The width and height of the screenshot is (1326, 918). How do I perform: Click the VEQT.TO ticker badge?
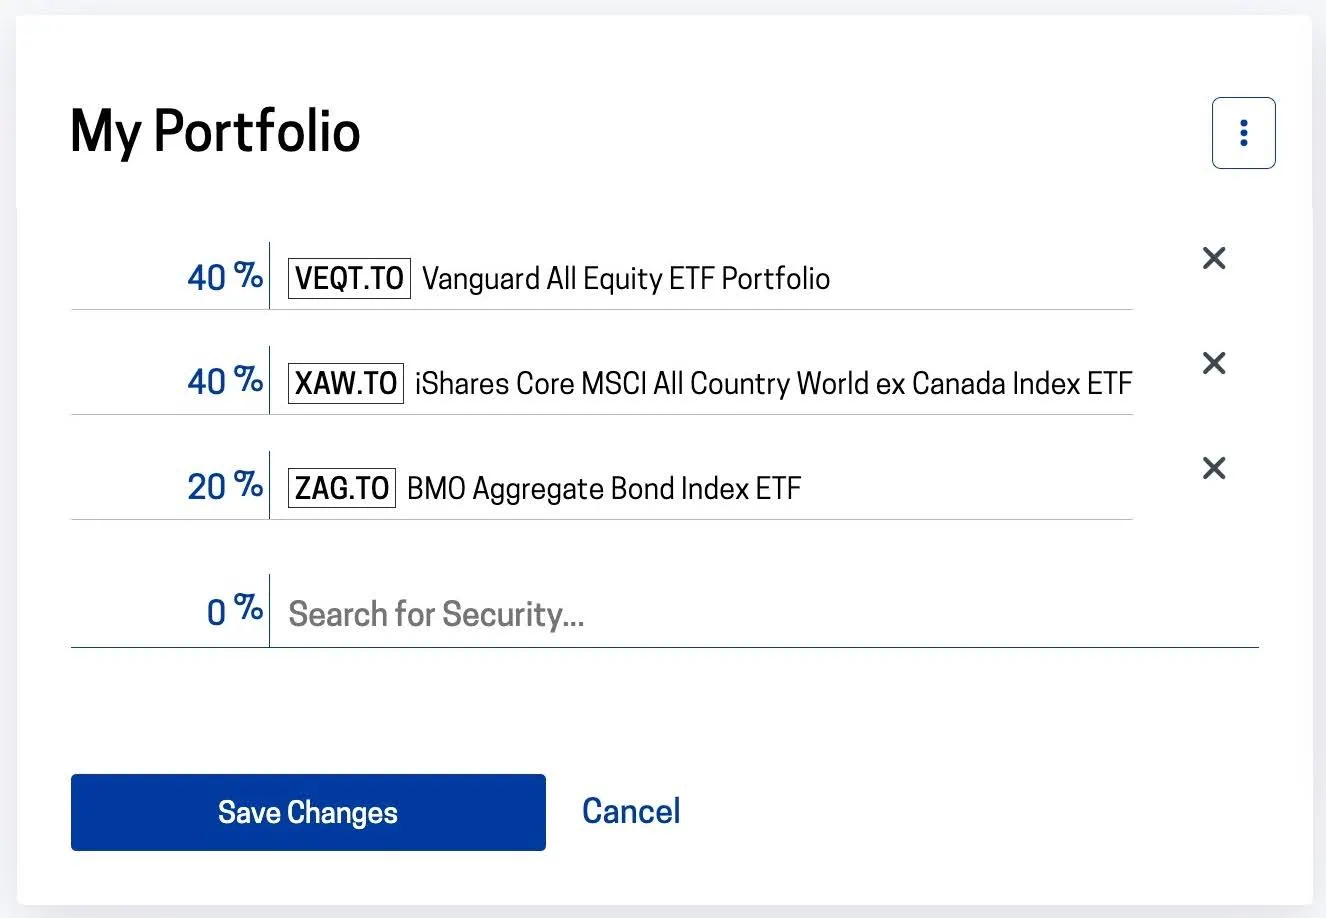click(349, 278)
